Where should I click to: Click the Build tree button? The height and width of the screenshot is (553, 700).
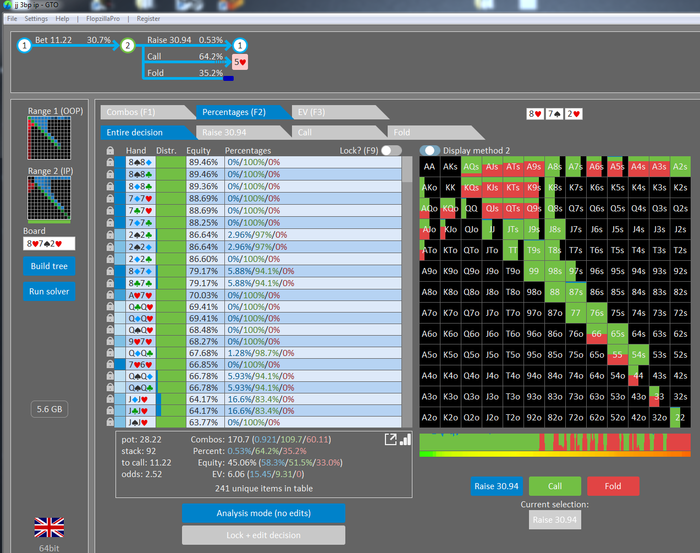pyautogui.click(x=49, y=266)
